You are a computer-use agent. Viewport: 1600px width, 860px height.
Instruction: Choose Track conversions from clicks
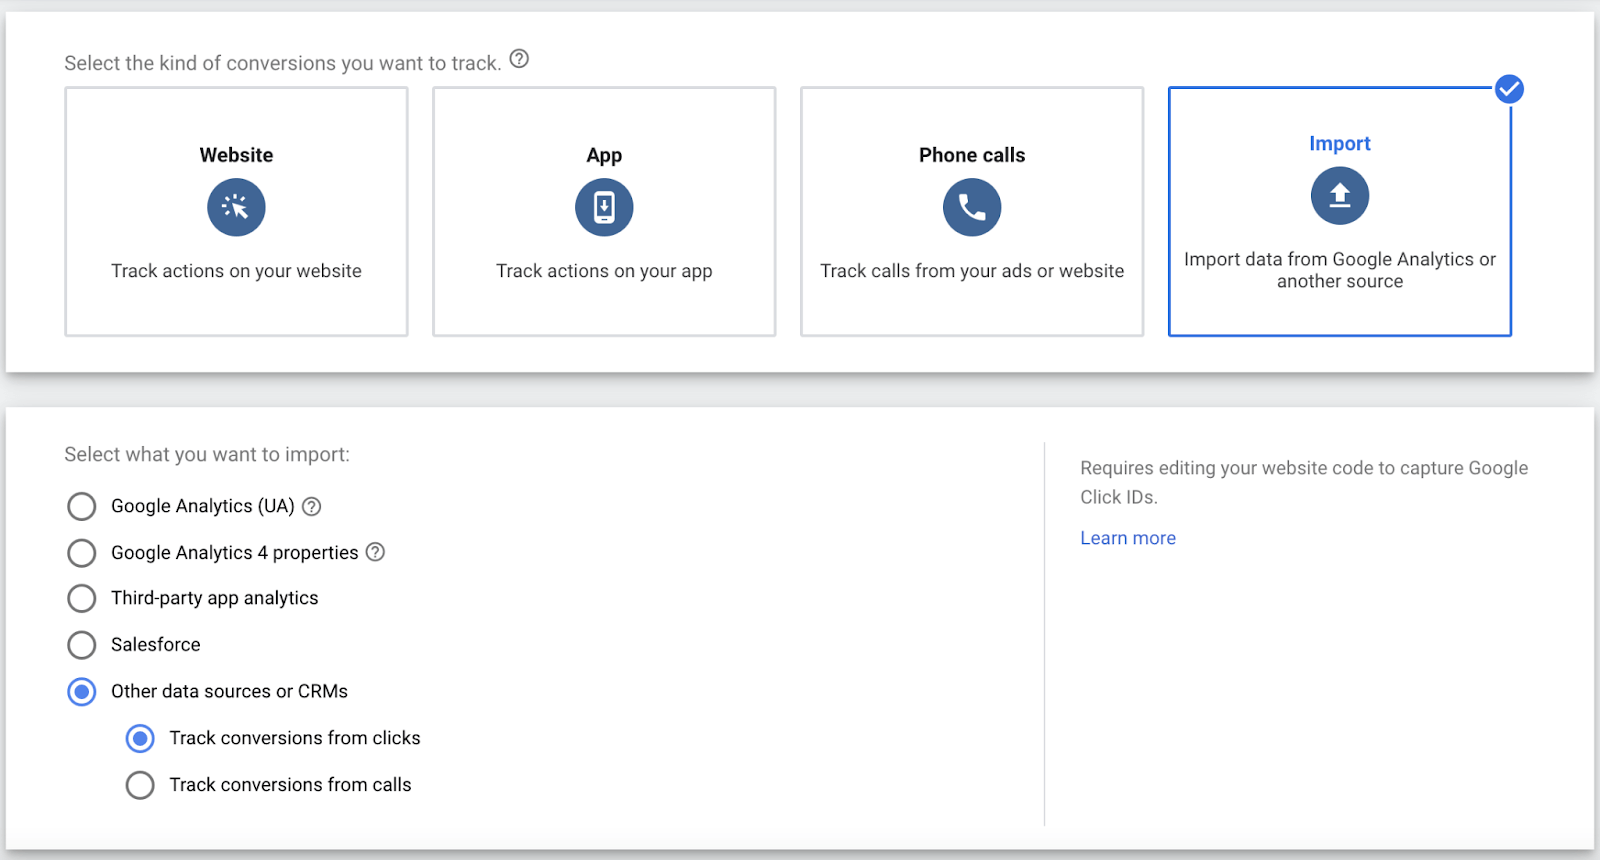point(140,738)
